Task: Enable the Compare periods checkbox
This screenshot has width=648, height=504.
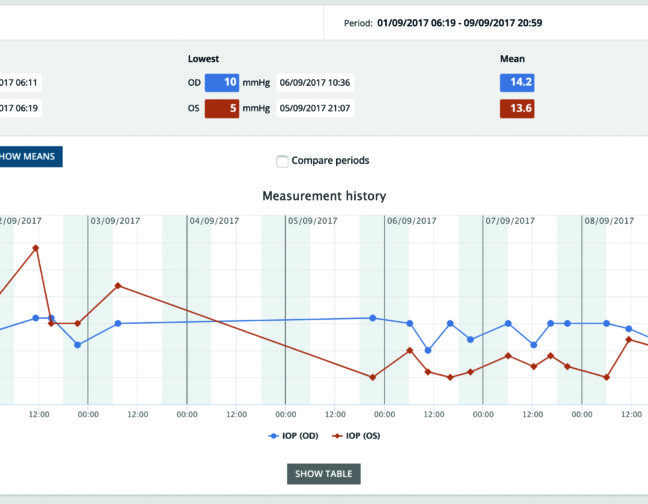Action: point(283,161)
